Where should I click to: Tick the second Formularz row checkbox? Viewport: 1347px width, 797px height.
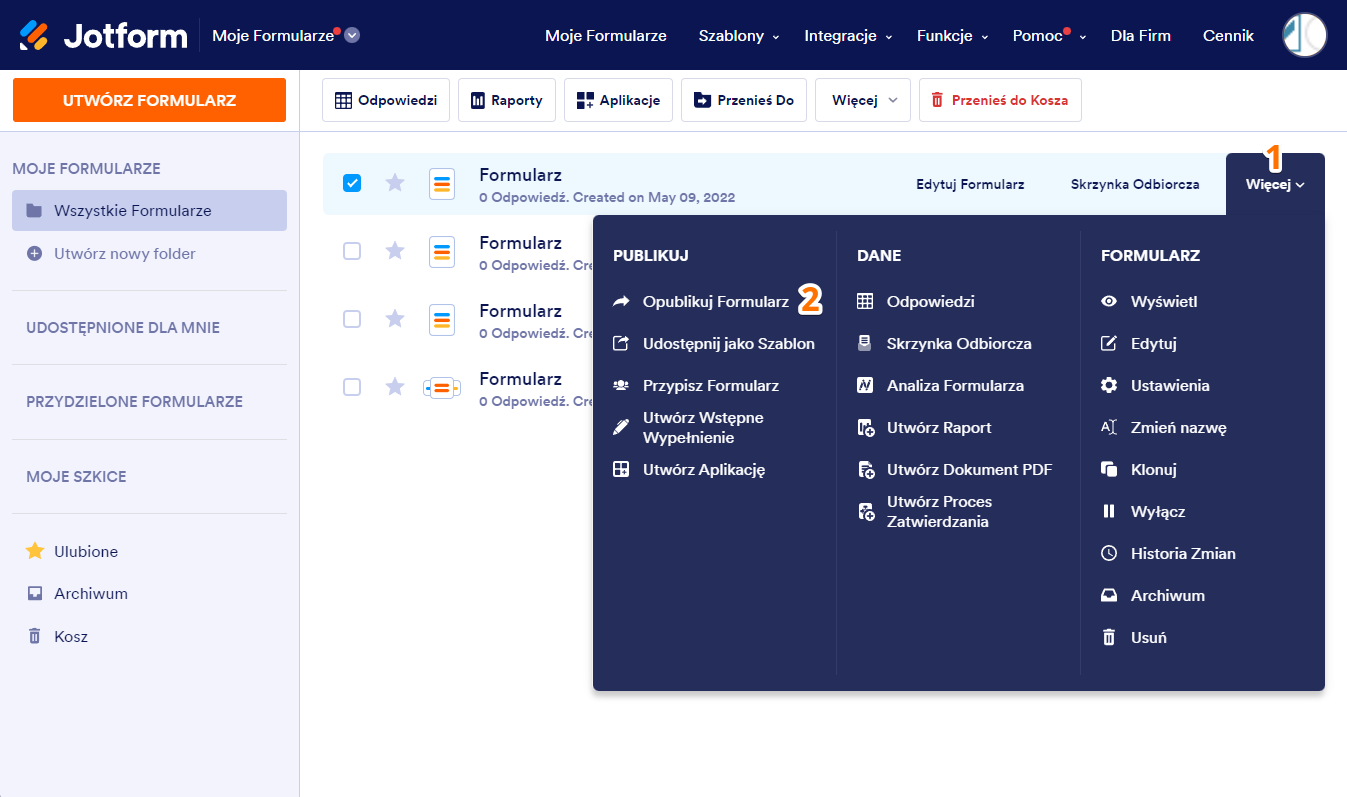click(352, 251)
